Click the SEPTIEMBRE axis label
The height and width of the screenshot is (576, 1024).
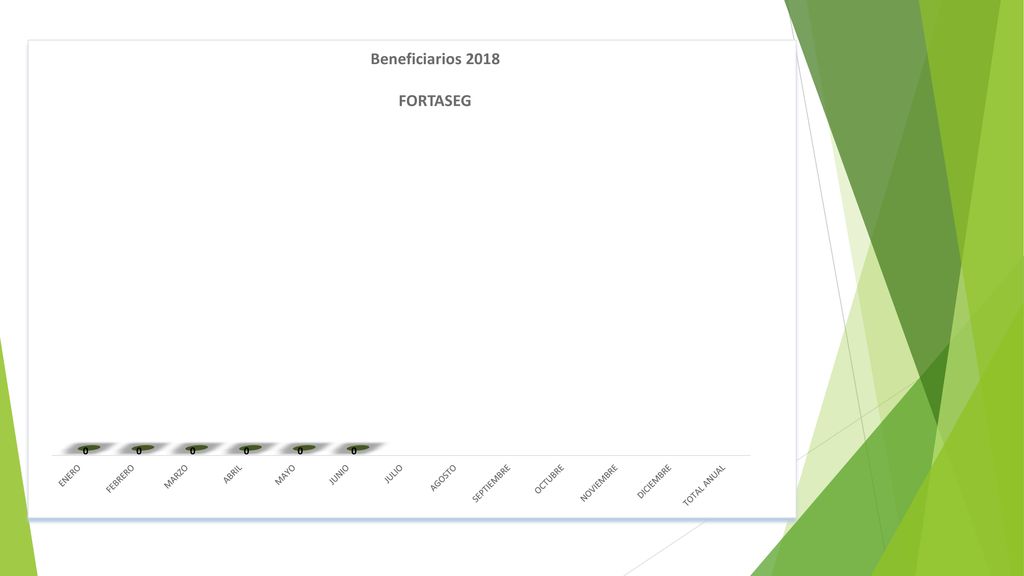pos(491,483)
